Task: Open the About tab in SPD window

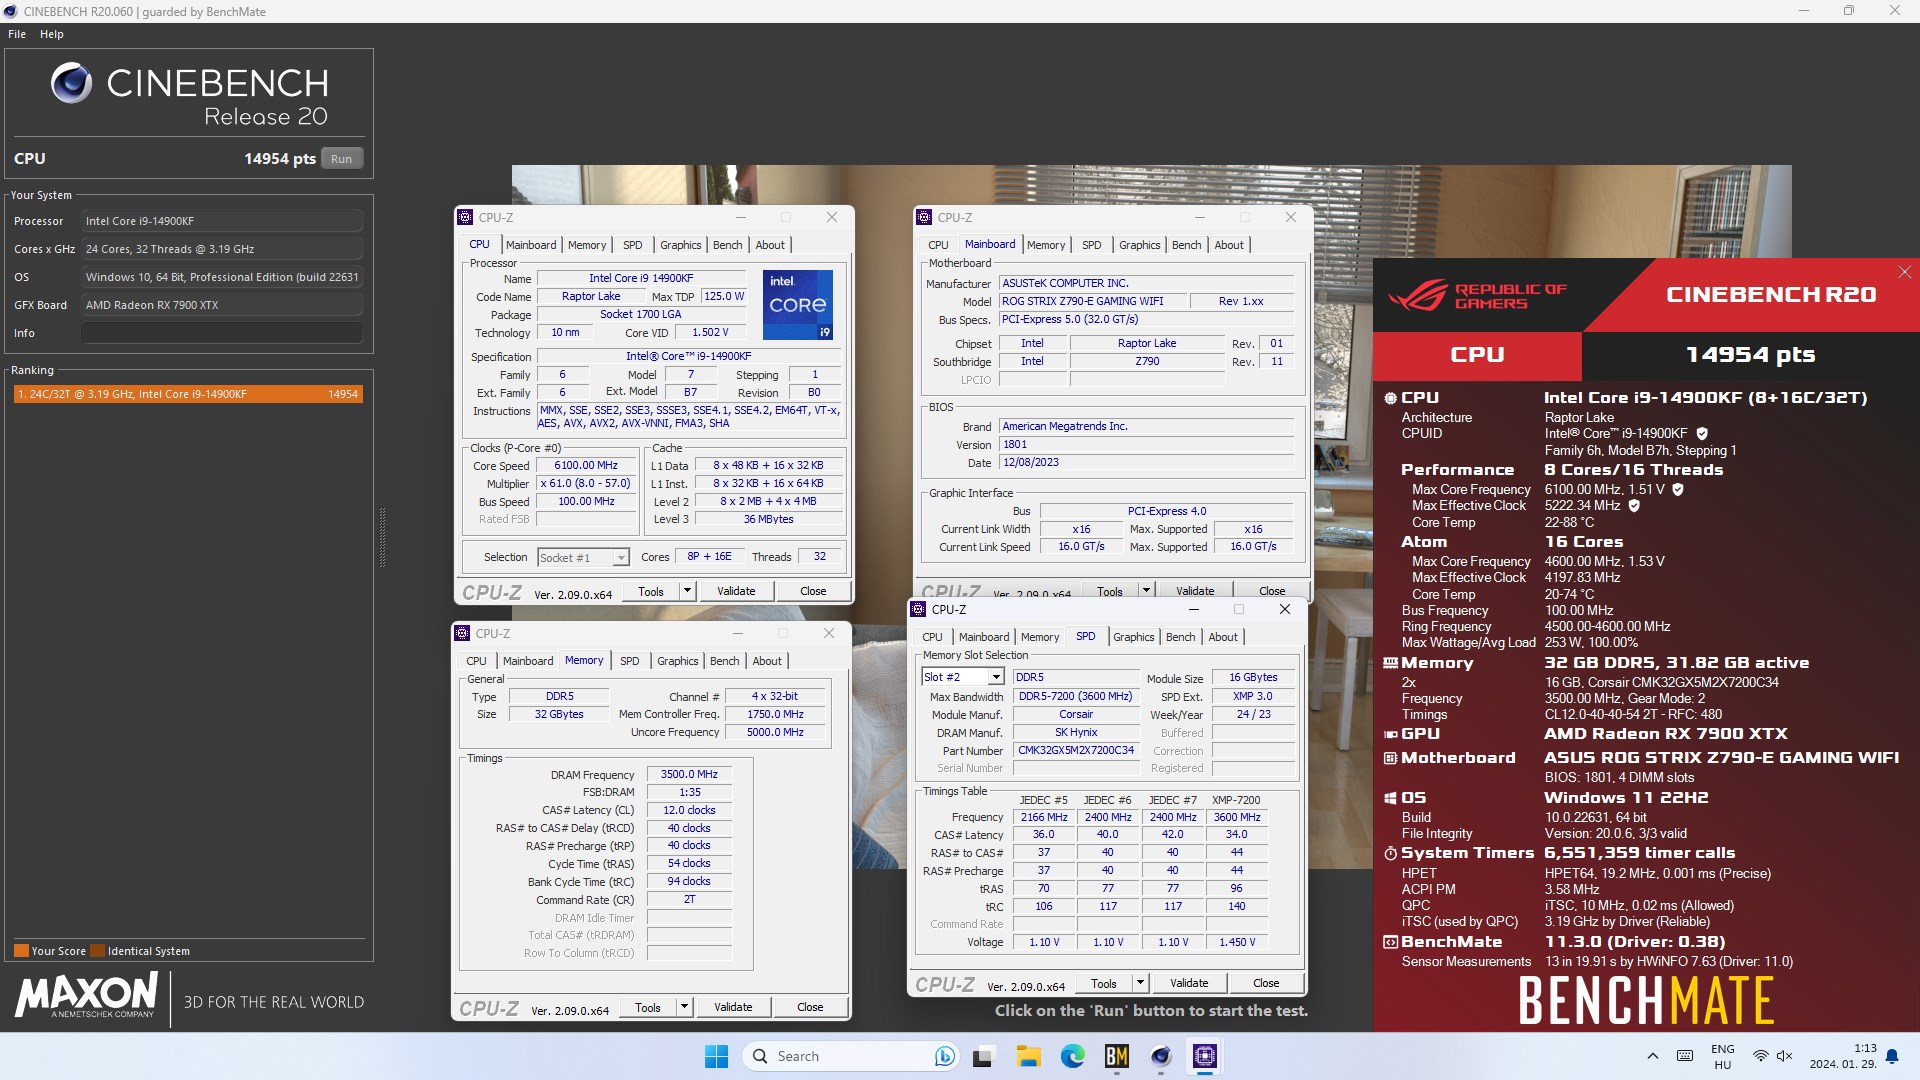Action: tap(1223, 637)
